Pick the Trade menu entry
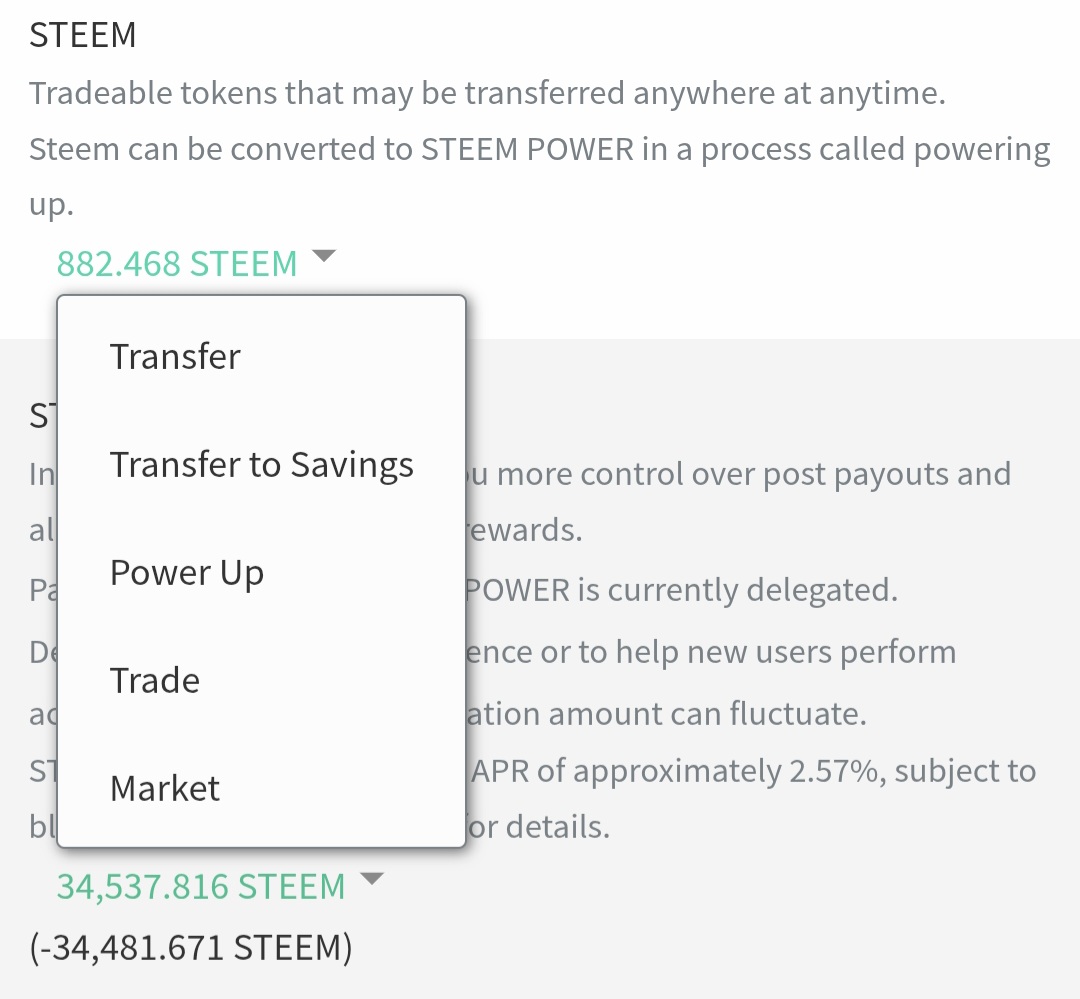The height and width of the screenshot is (999, 1080). tap(155, 681)
